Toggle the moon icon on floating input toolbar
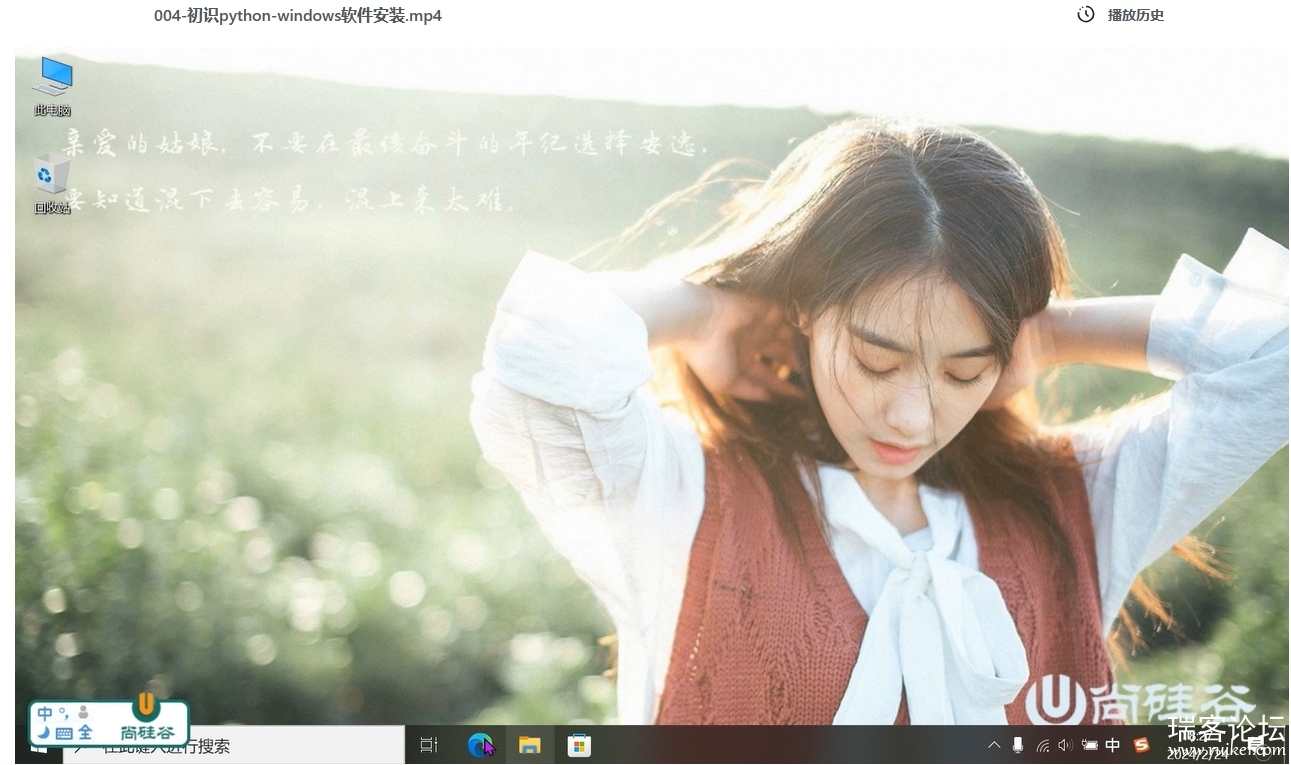 coord(44,733)
